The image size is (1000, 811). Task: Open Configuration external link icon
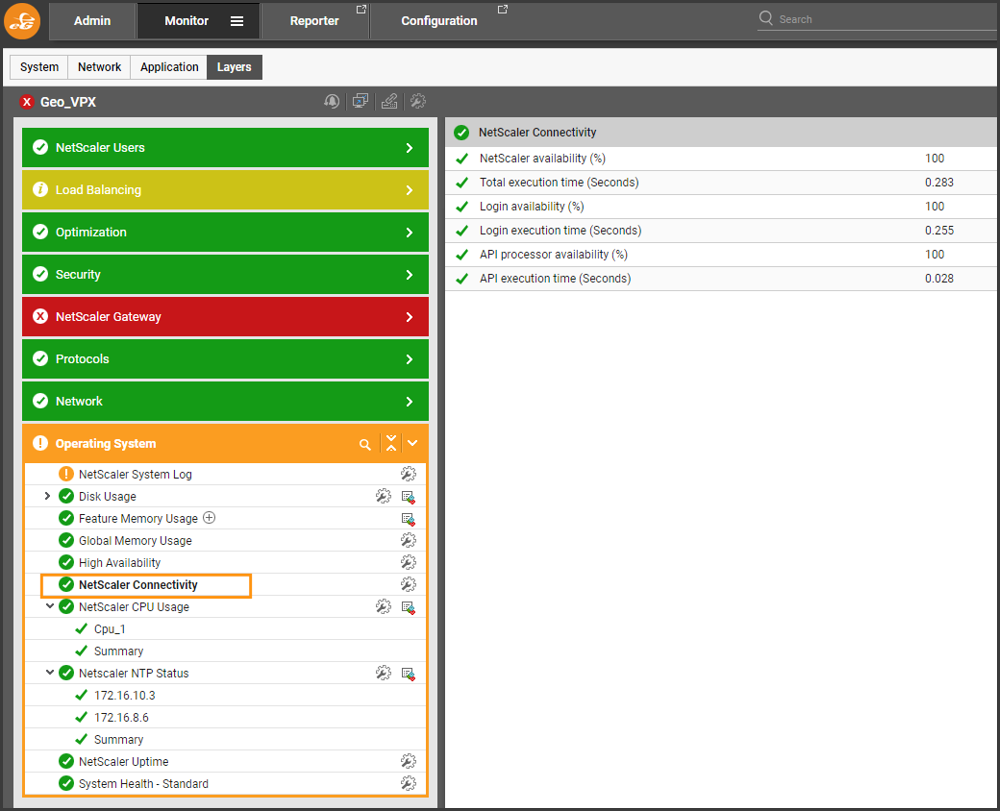pyautogui.click(x=503, y=10)
